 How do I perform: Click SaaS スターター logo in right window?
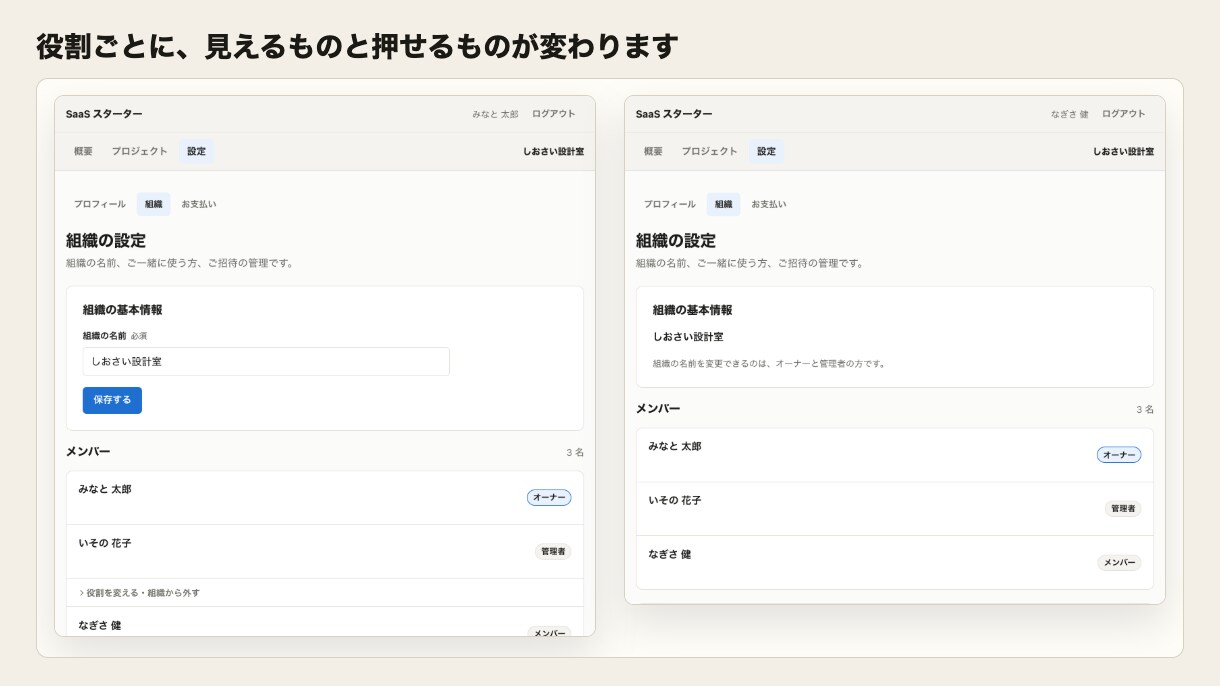674,114
